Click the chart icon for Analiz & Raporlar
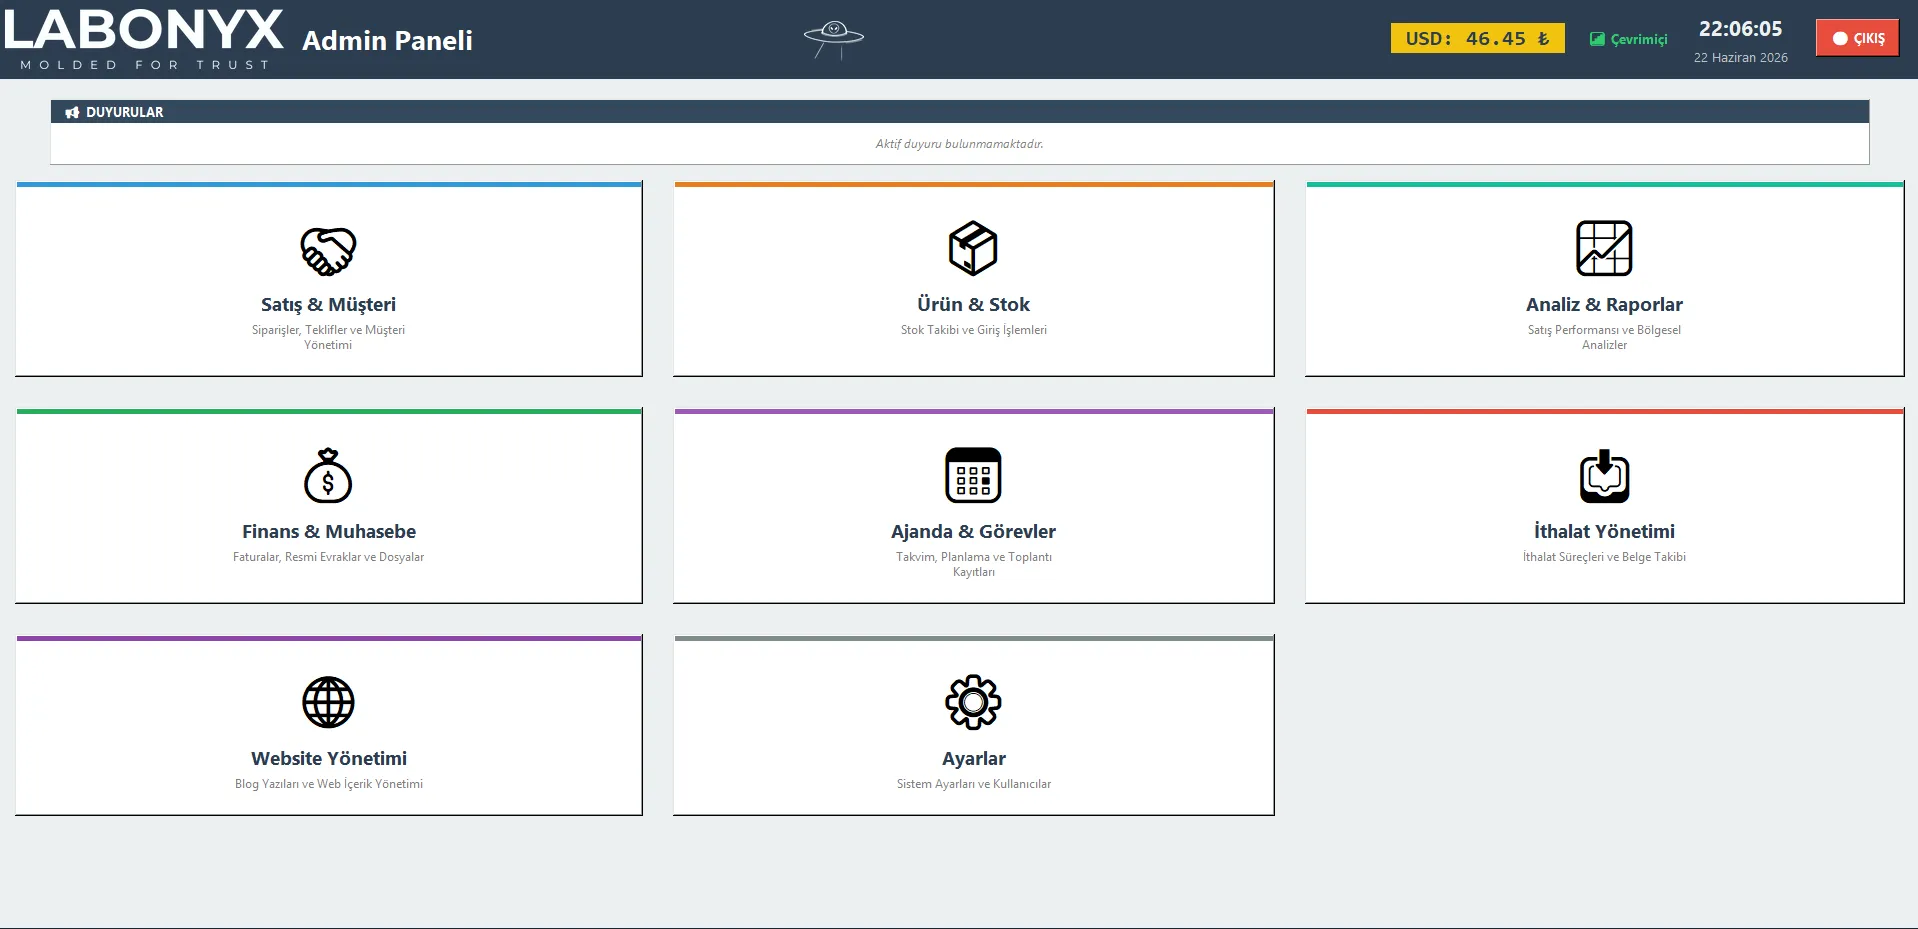 (x=1604, y=248)
